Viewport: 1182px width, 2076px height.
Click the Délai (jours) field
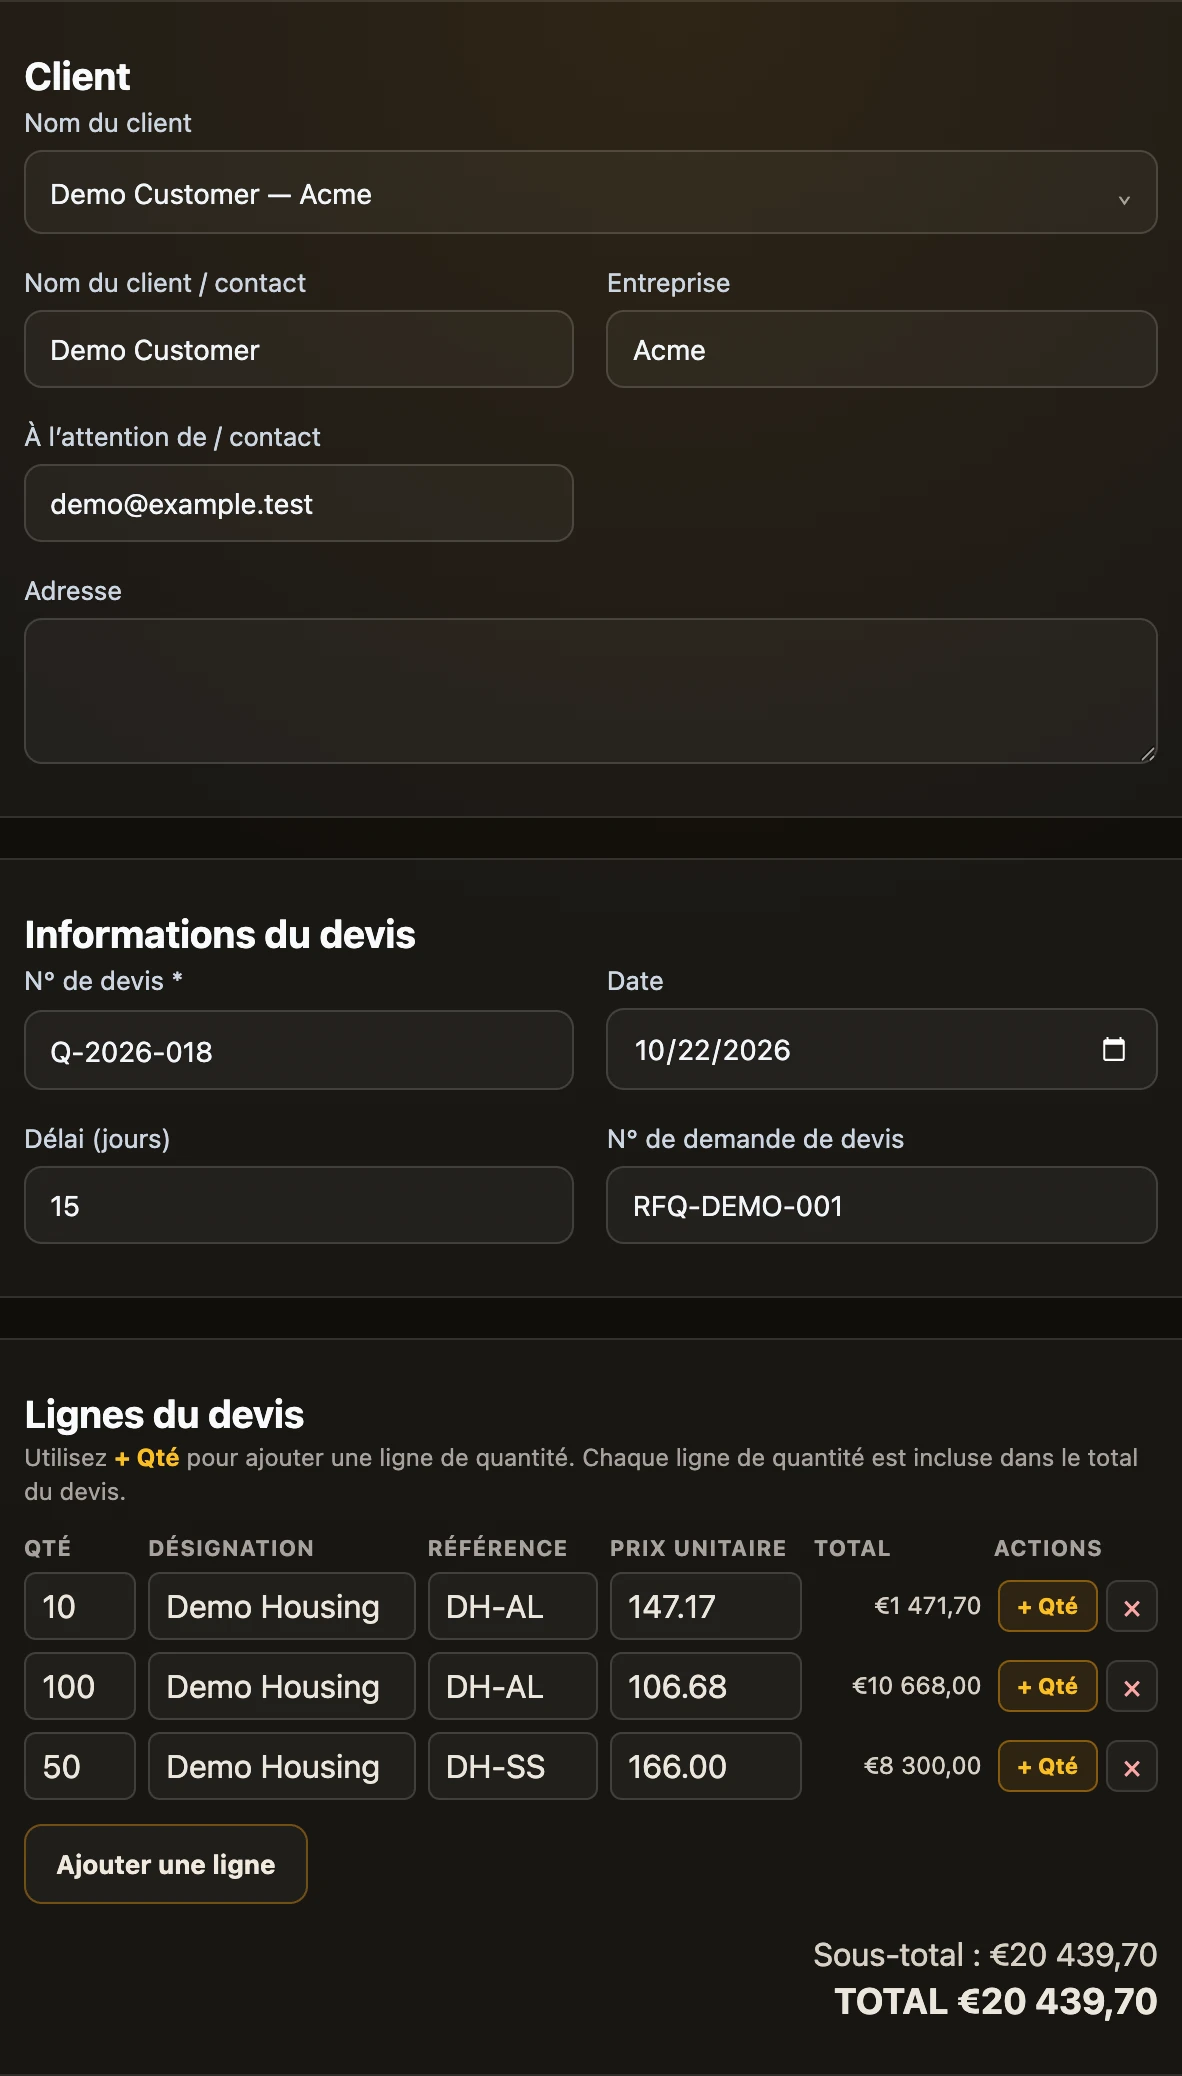pos(299,1205)
